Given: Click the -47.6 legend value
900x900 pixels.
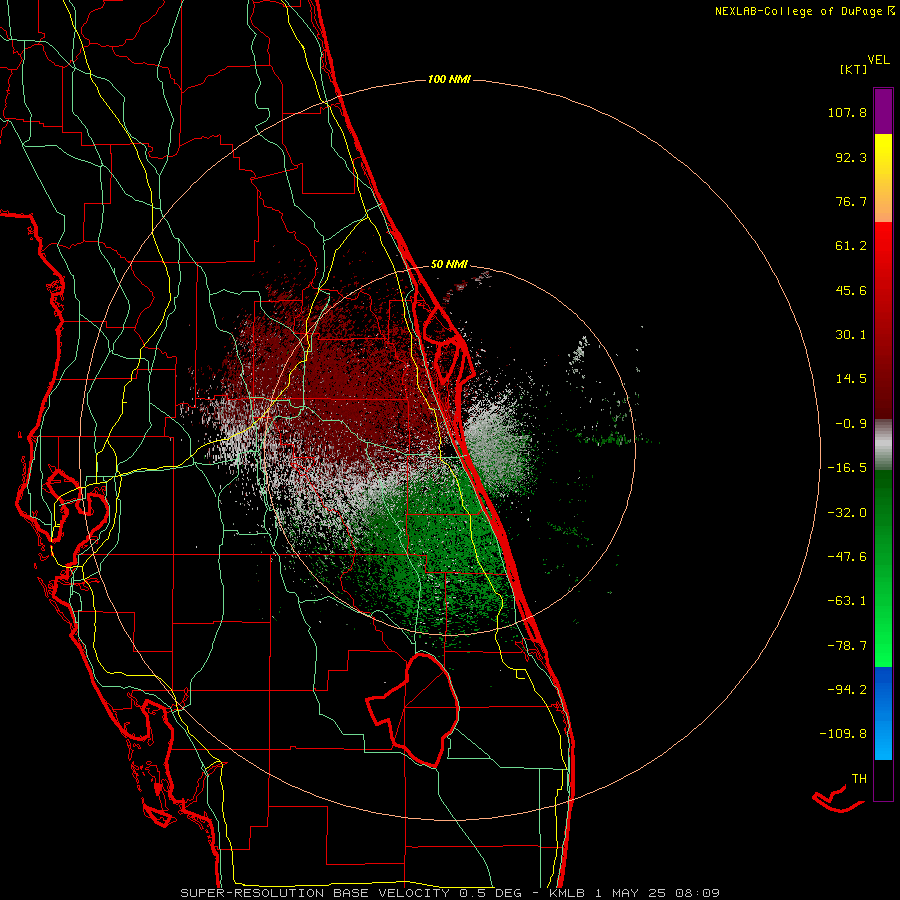Looking at the screenshot, I should [847, 557].
